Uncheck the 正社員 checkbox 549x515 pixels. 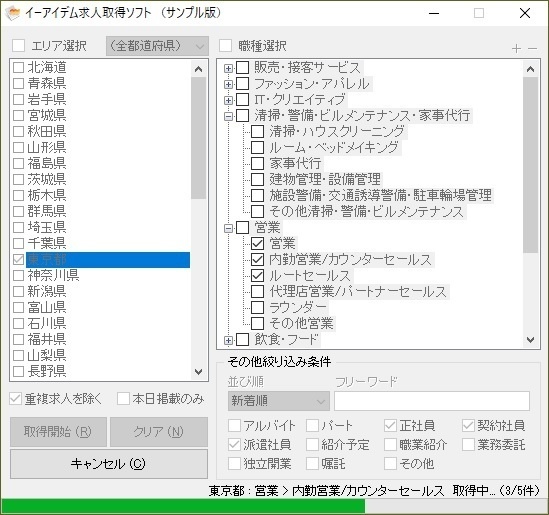click(390, 426)
